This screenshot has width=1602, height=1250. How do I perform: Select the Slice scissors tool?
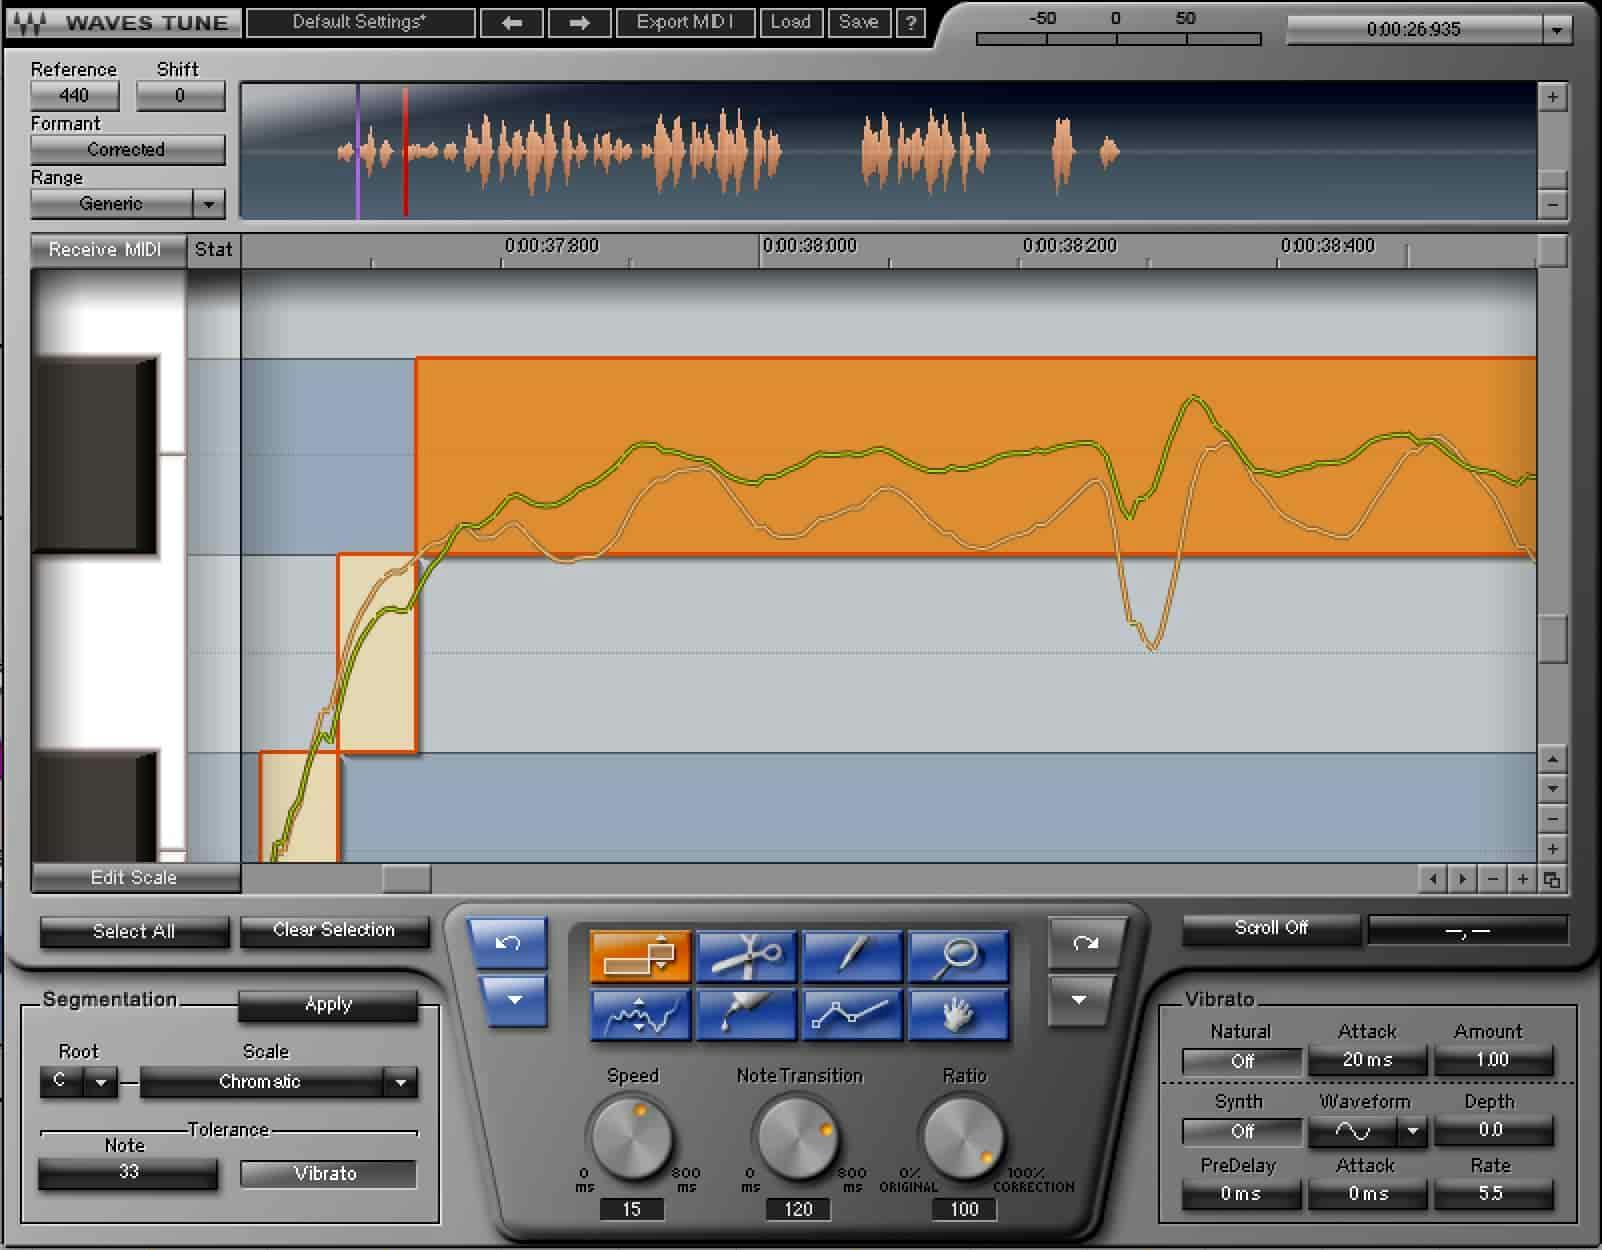(x=745, y=956)
